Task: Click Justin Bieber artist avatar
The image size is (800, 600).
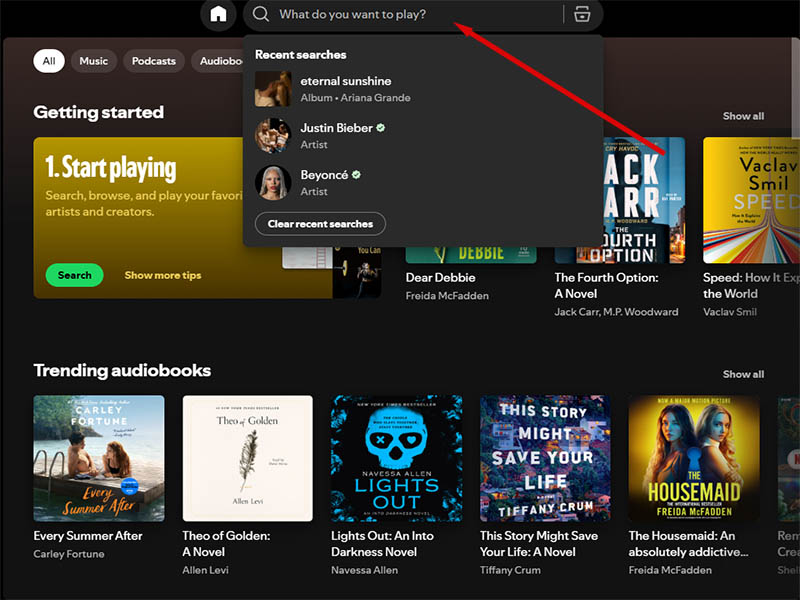Action: point(273,136)
